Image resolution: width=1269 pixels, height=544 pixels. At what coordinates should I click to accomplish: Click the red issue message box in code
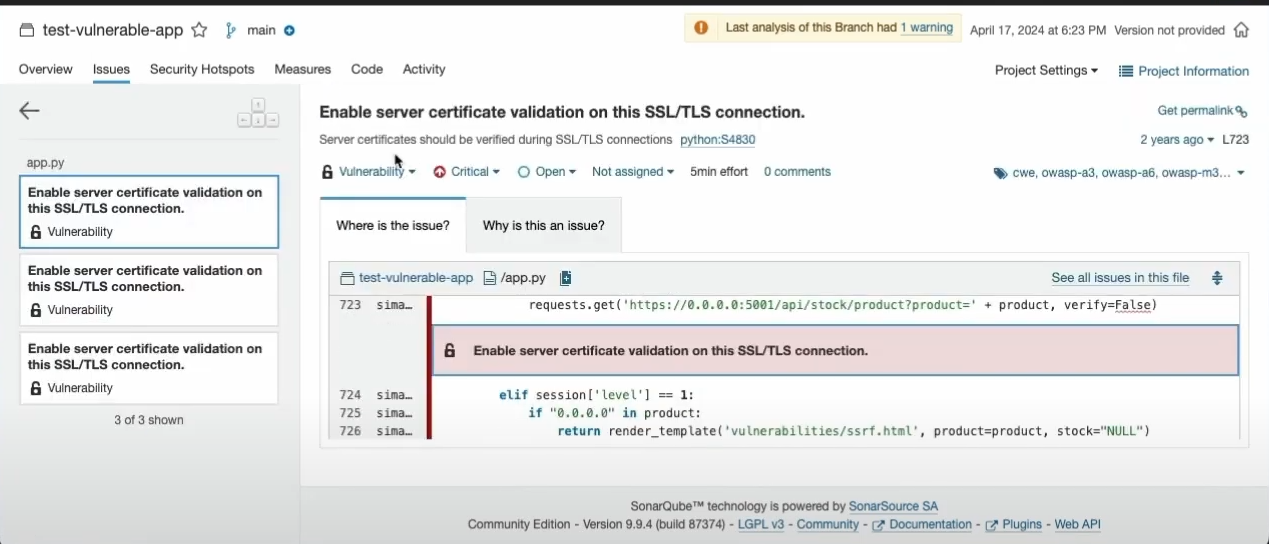coord(835,351)
